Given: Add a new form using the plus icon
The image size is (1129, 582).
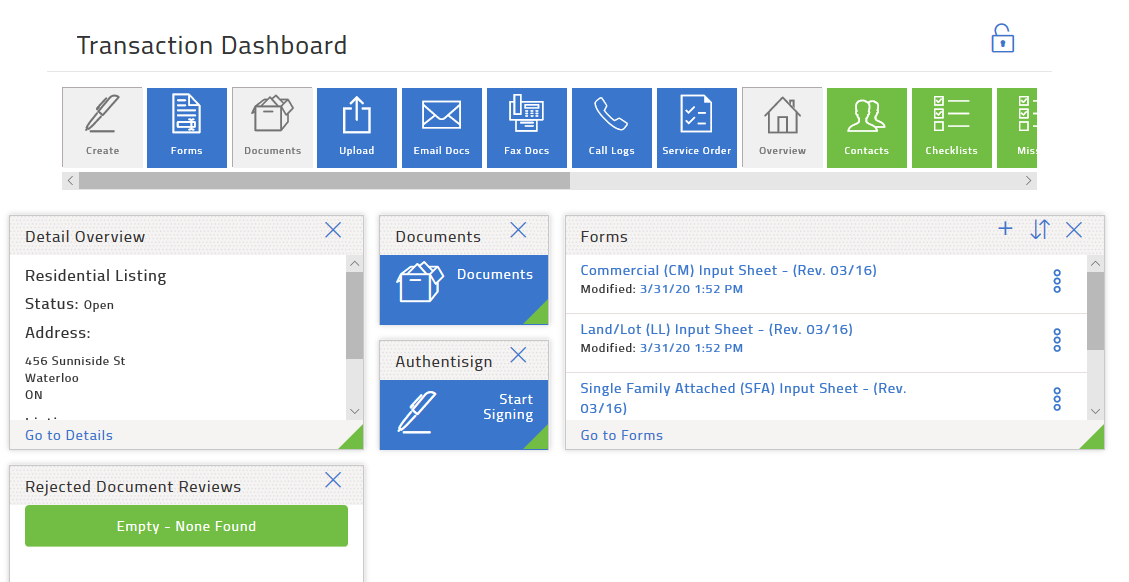Looking at the screenshot, I should point(1005,229).
